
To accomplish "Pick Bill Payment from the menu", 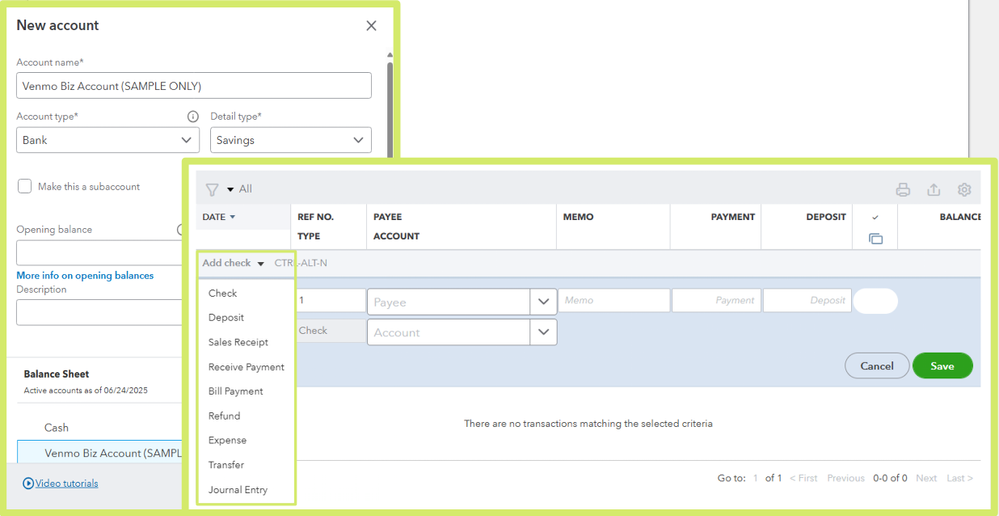I will 236,391.
